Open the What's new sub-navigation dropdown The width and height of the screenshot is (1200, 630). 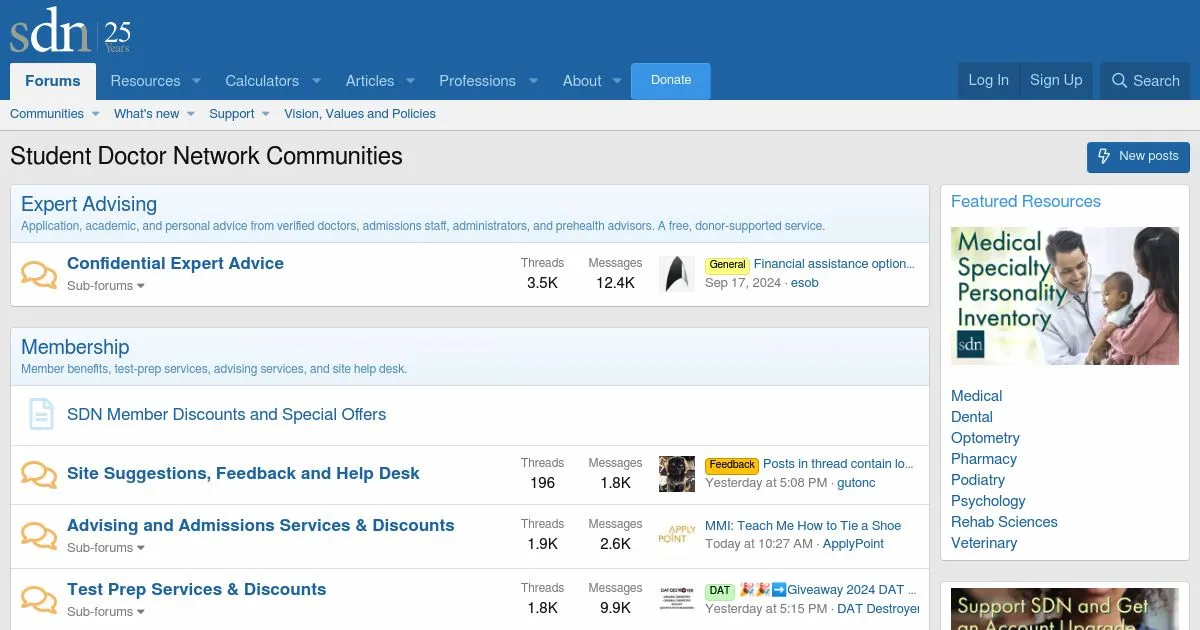coord(191,114)
